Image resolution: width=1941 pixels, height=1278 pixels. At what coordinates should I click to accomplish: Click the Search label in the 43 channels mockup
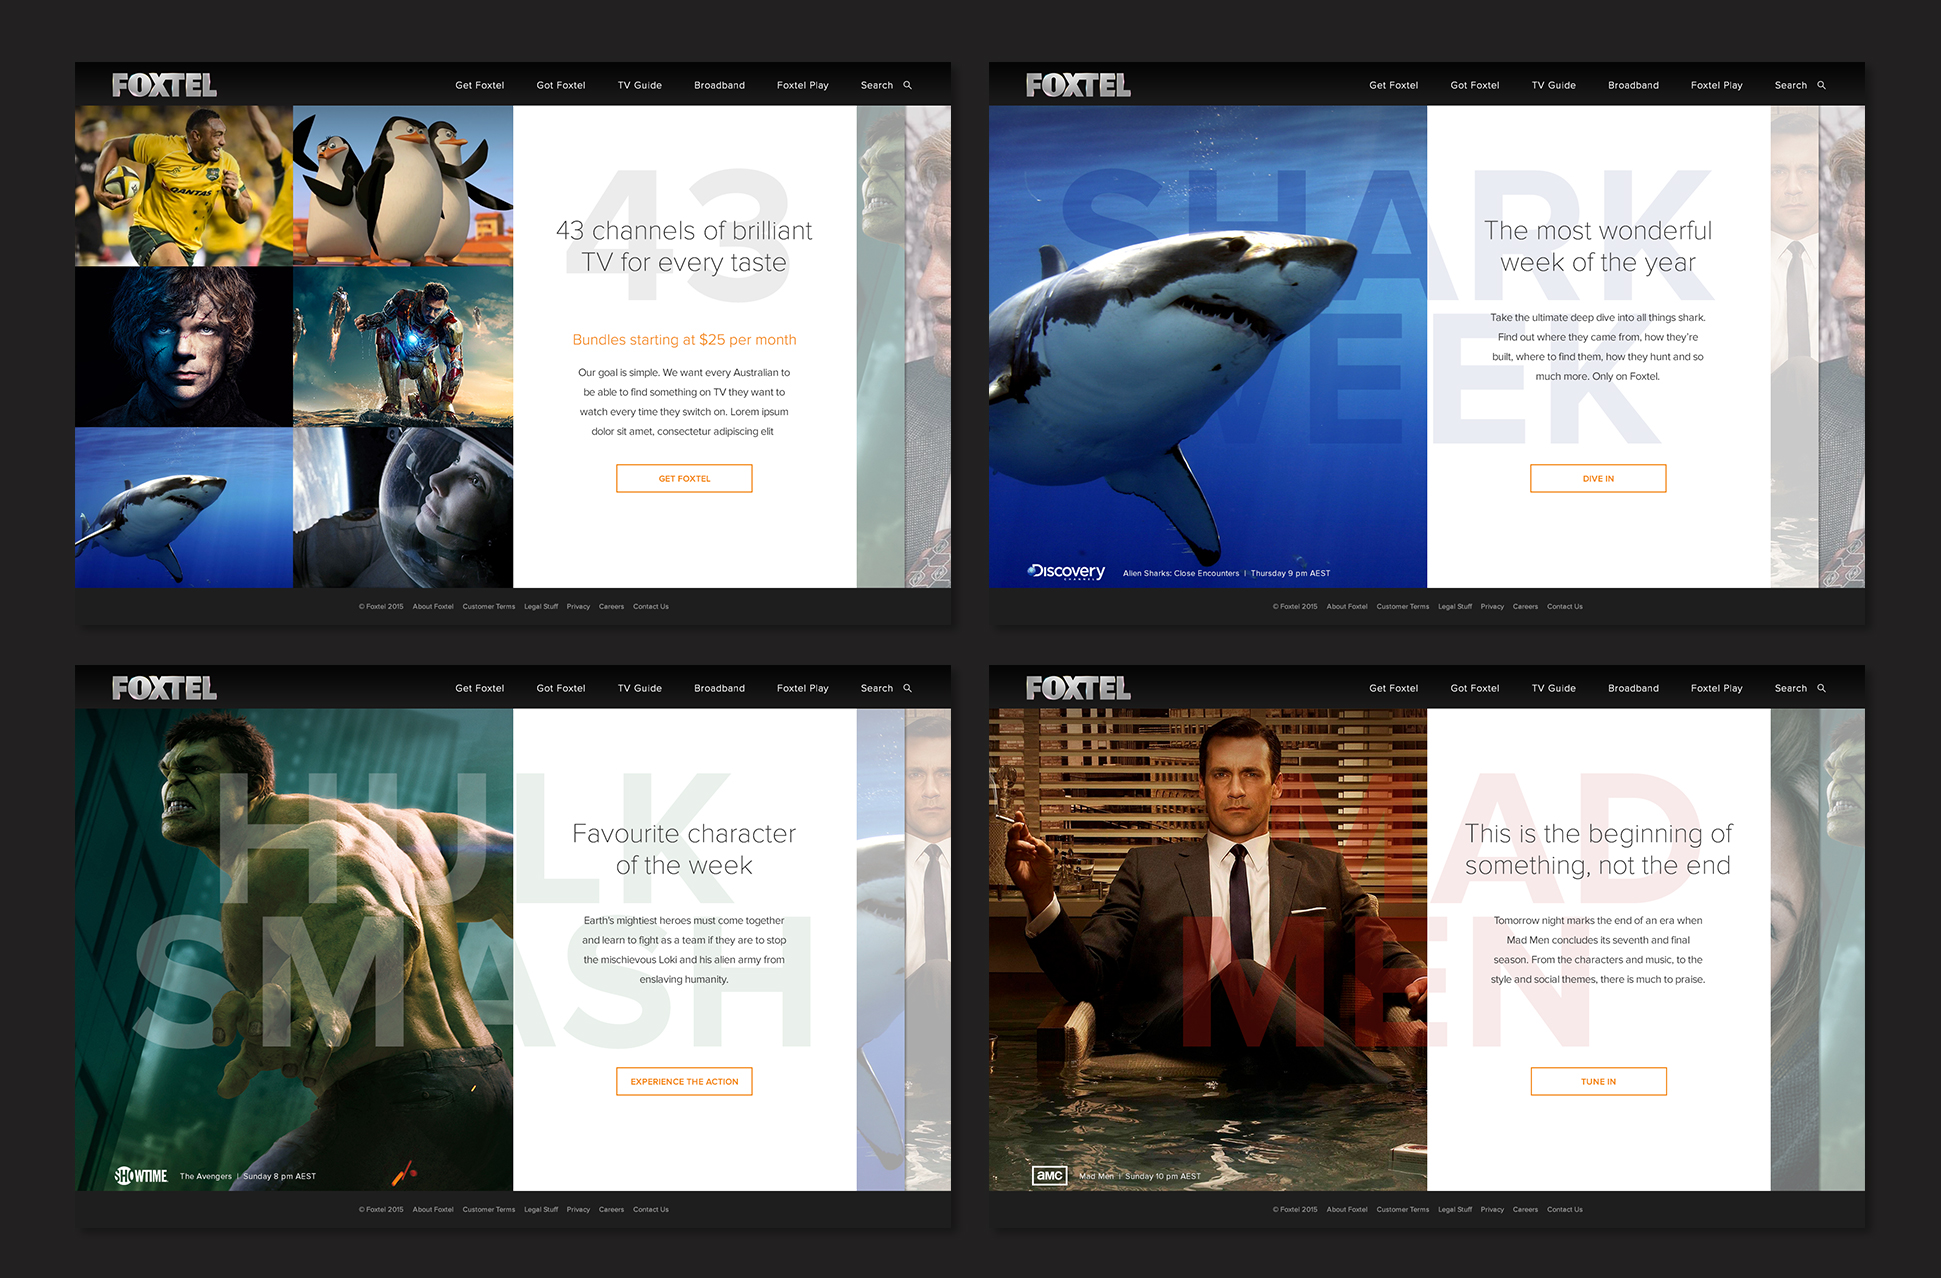pos(877,85)
